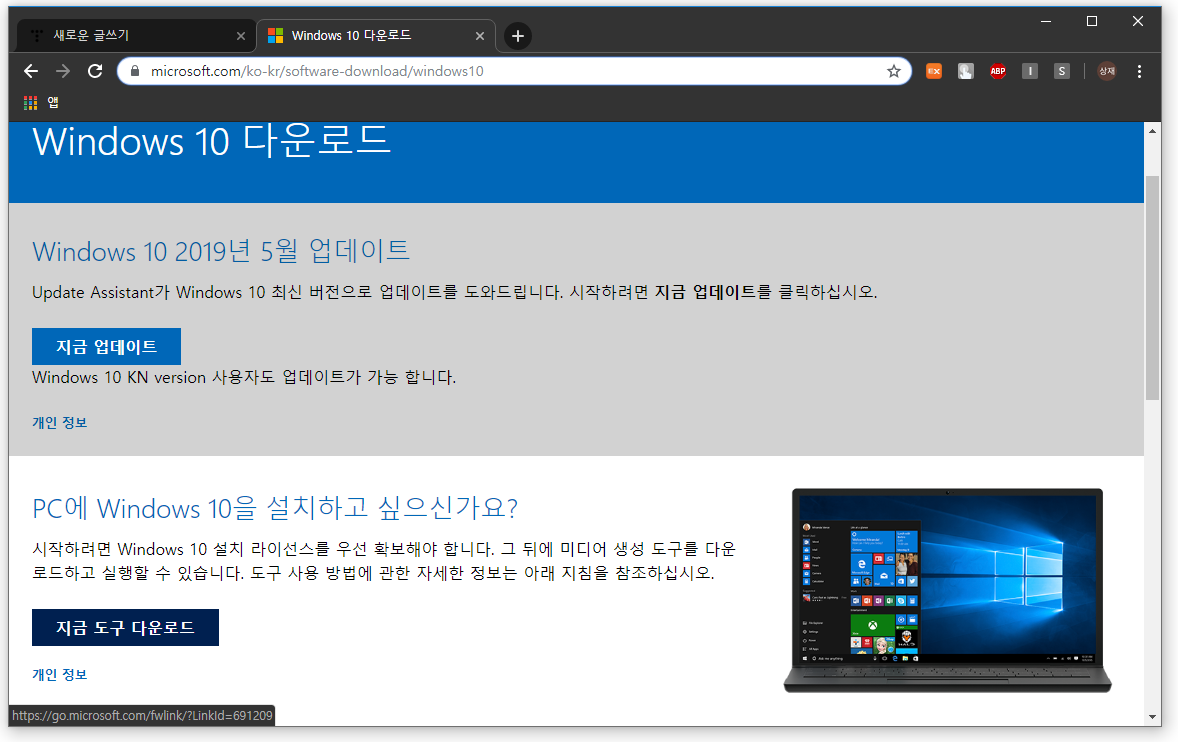Click the Windows 10 2019년 5월 업데이트 heading
1178x742 pixels.
click(221, 251)
